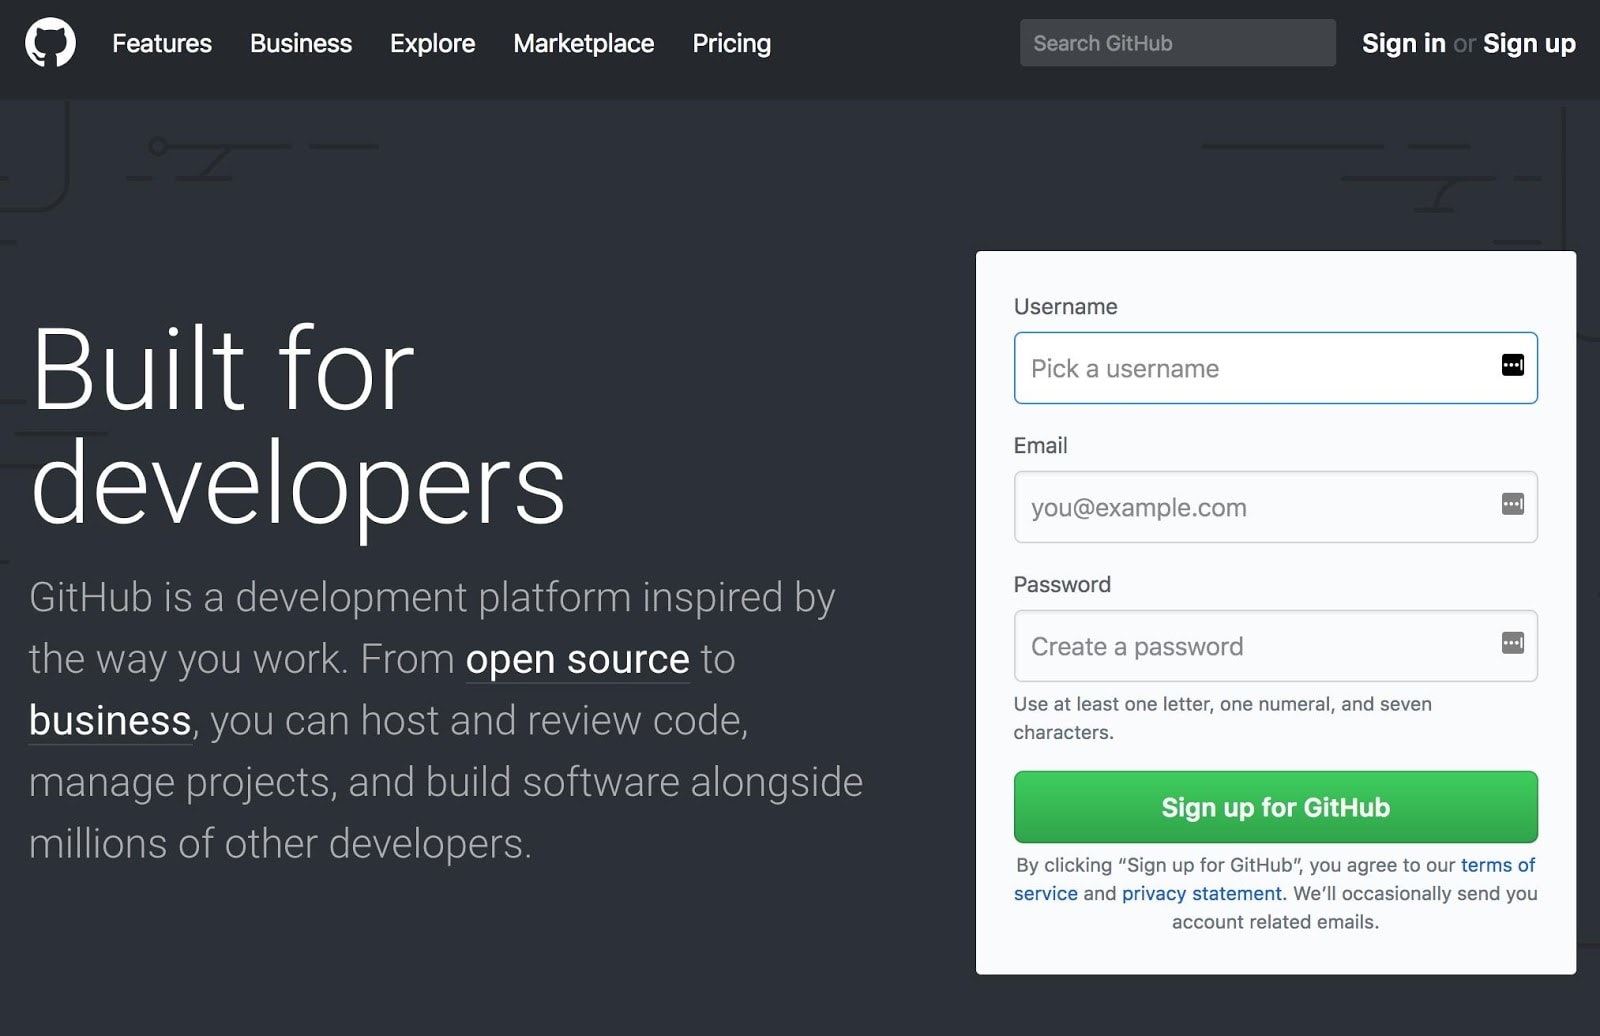This screenshot has height=1036, width=1600.
Task: Click the Email label
Action: [1041, 446]
